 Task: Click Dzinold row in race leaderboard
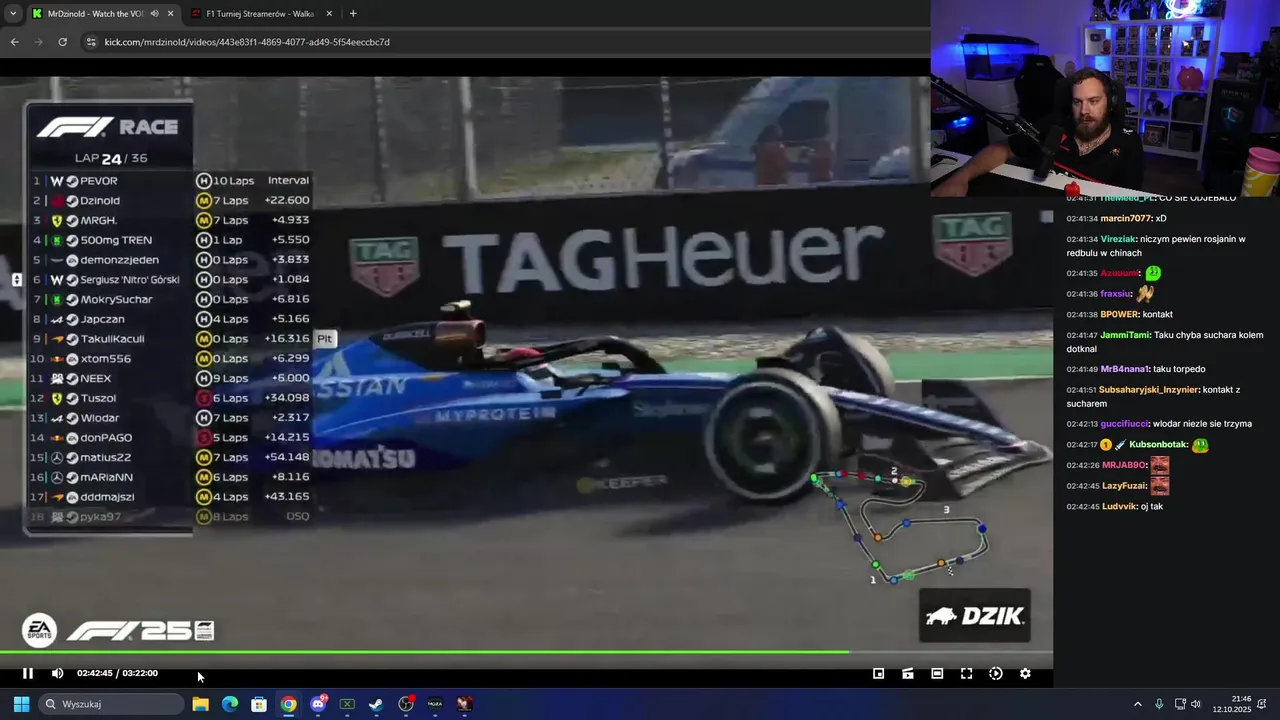point(171,201)
